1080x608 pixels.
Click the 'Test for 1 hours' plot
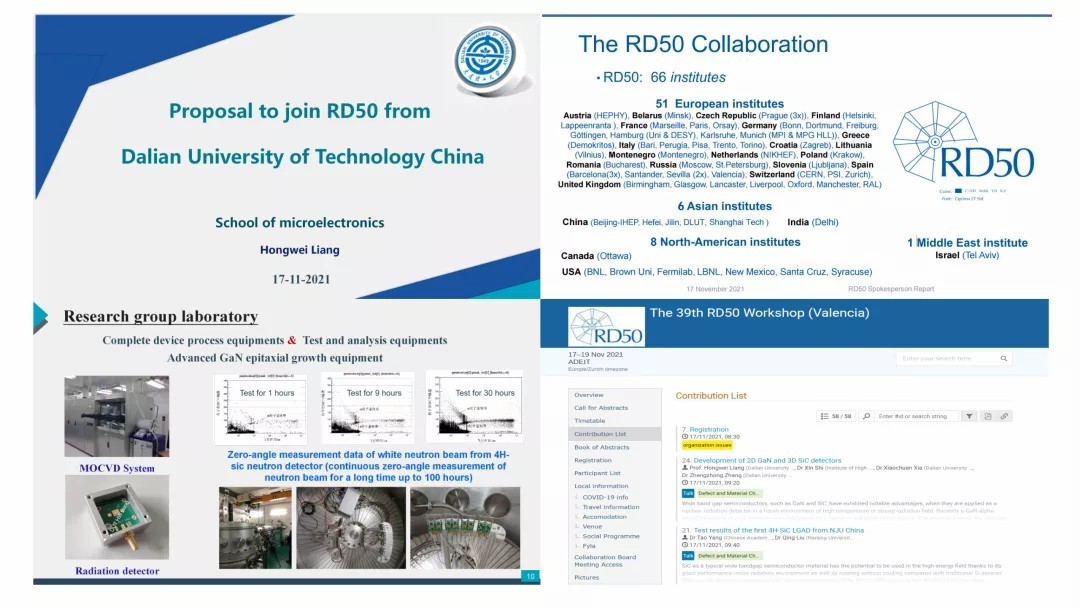click(260, 408)
